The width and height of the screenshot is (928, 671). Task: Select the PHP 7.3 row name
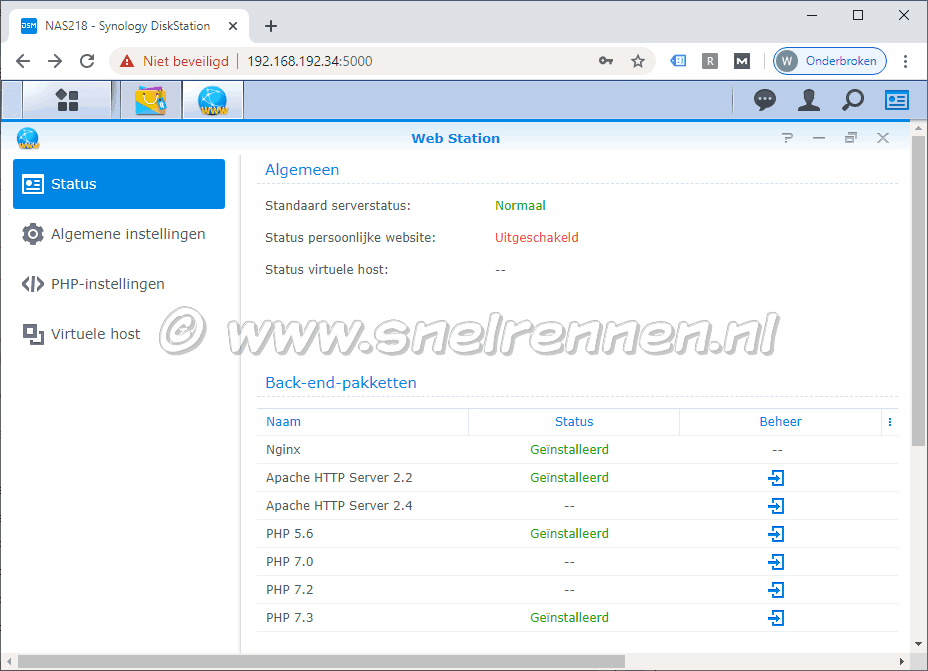click(289, 618)
